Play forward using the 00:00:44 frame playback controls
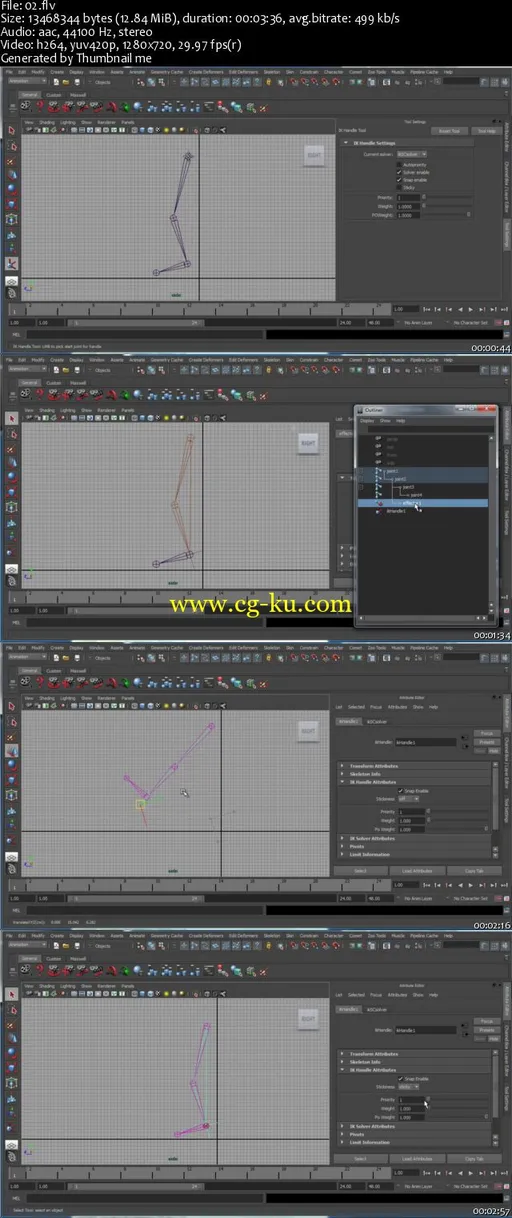The height and width of the screenshot is (1218, 512). [470, 309]
